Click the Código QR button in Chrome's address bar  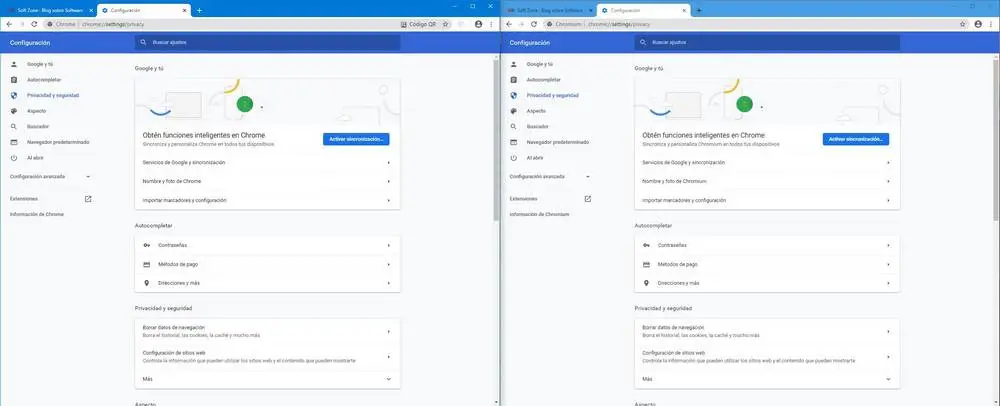point(418,24)
